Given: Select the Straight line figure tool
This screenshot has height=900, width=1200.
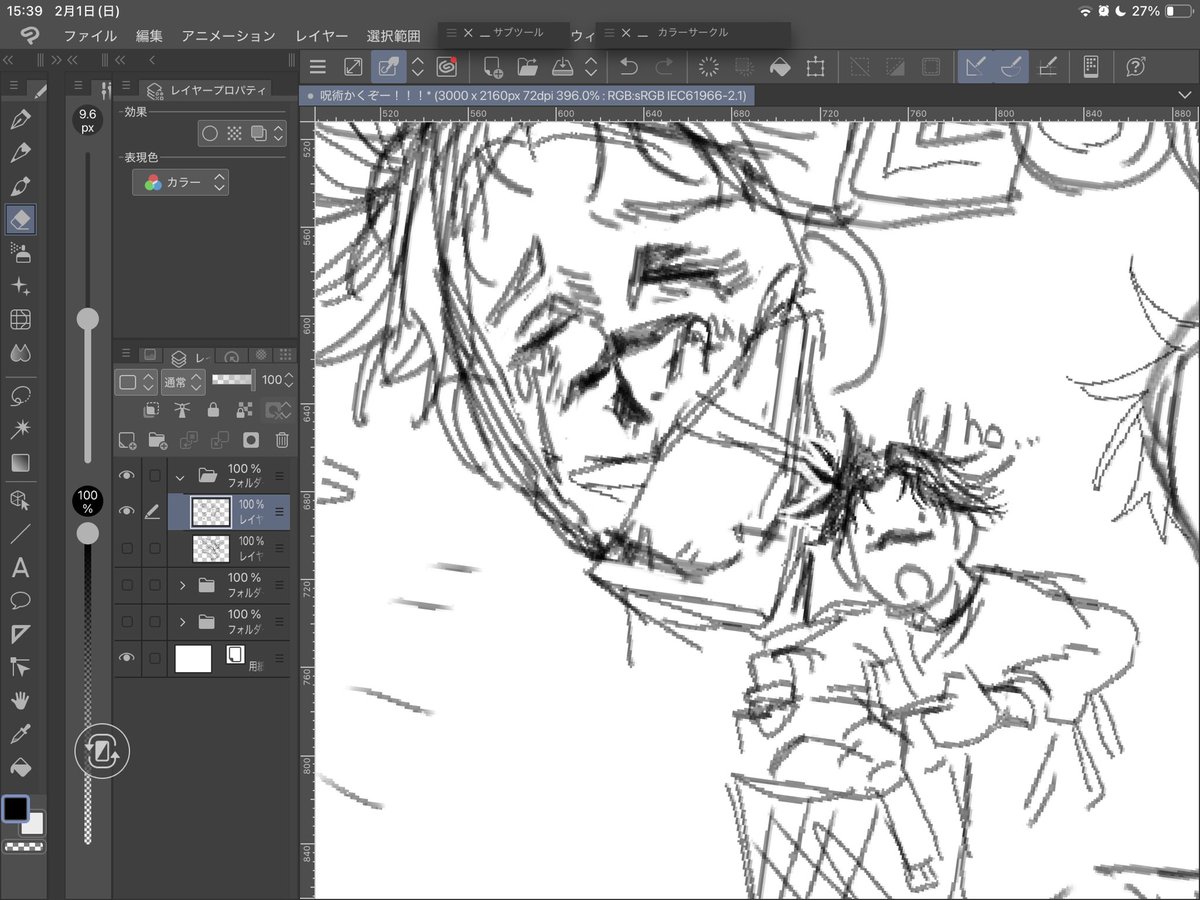Looking at the screenshot, I should (x=20, y=534).
